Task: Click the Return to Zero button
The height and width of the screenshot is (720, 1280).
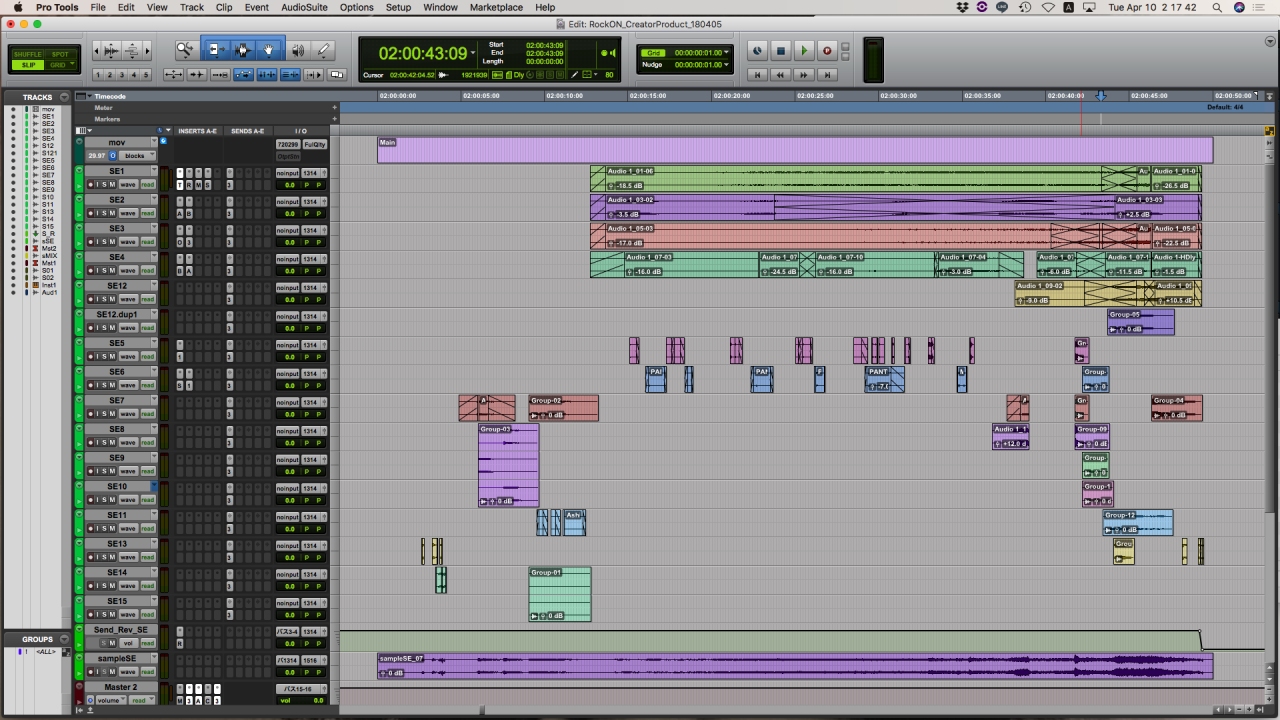Action: (758, 74)
